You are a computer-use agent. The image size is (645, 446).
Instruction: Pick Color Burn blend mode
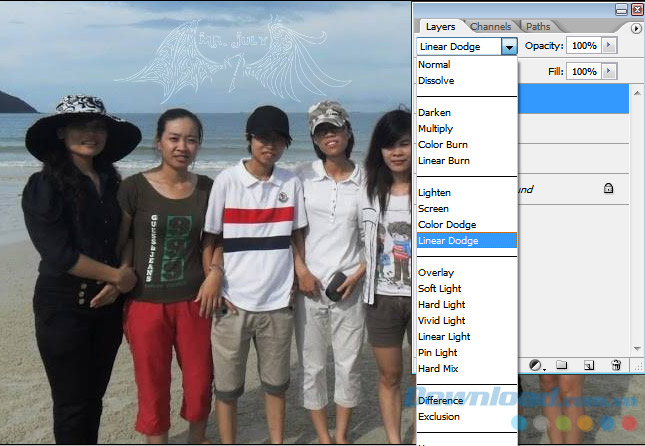point(443,145)
